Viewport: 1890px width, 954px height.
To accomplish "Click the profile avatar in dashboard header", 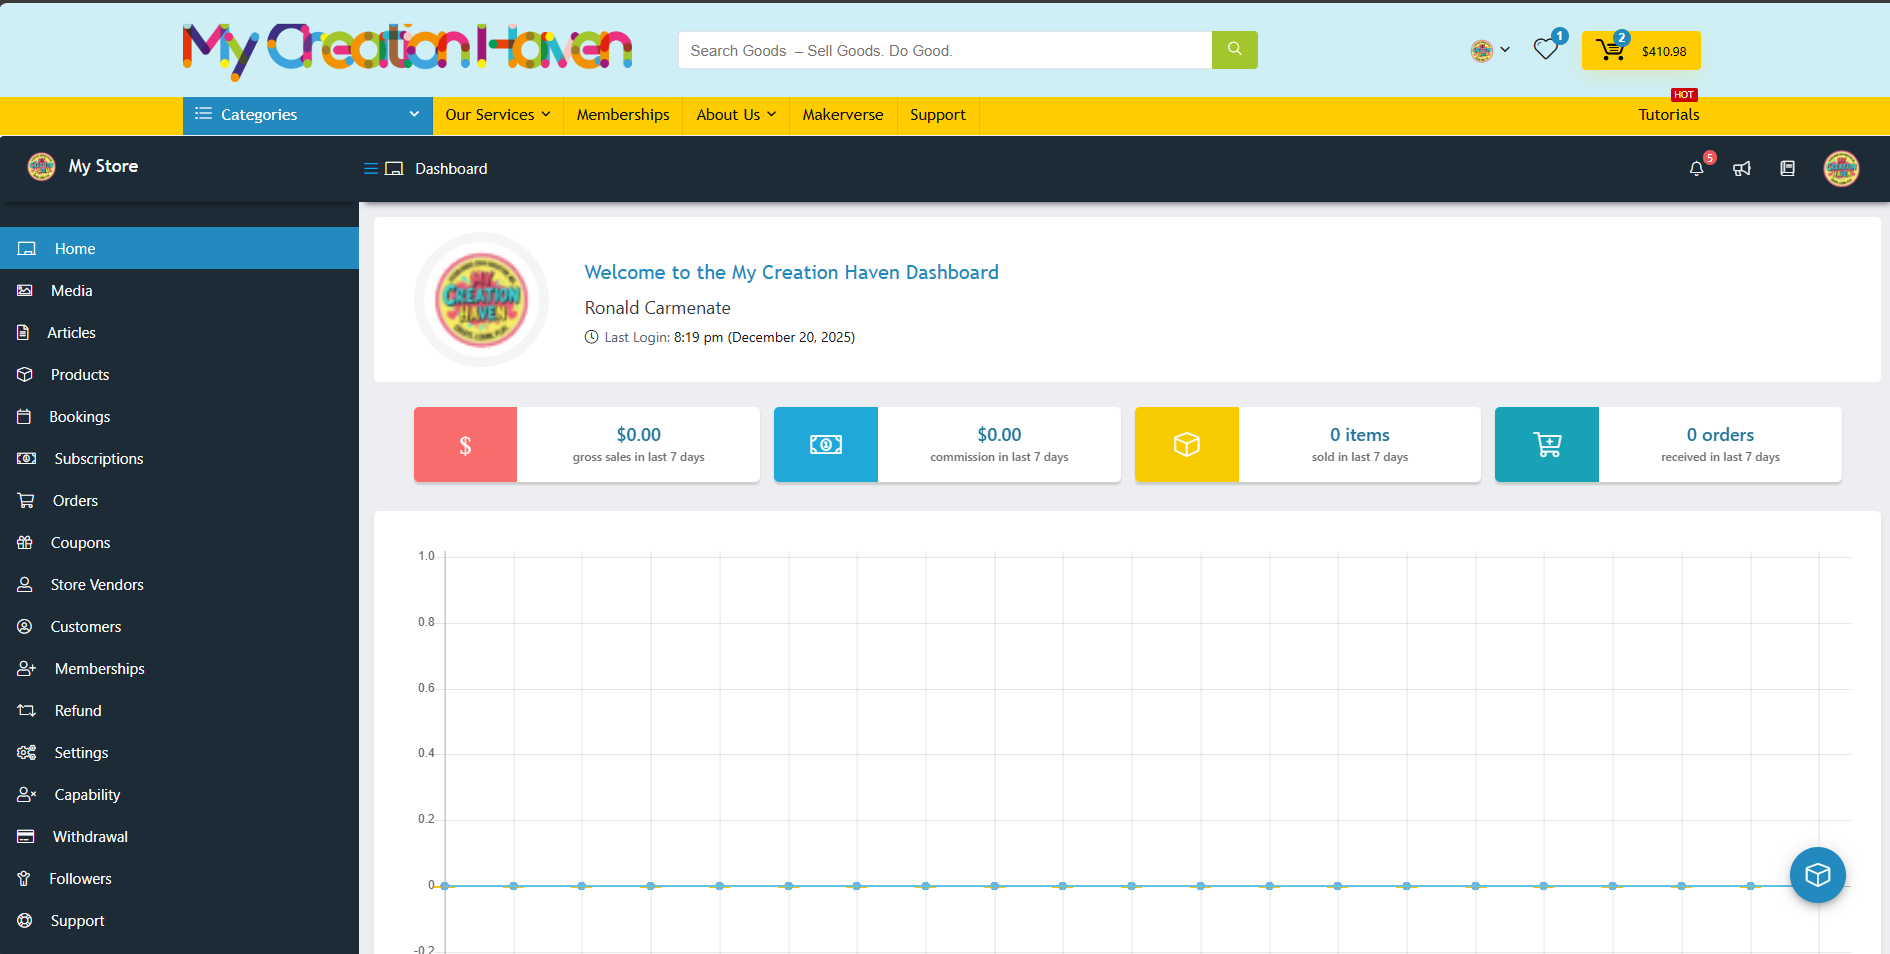I will (1841, 169).
